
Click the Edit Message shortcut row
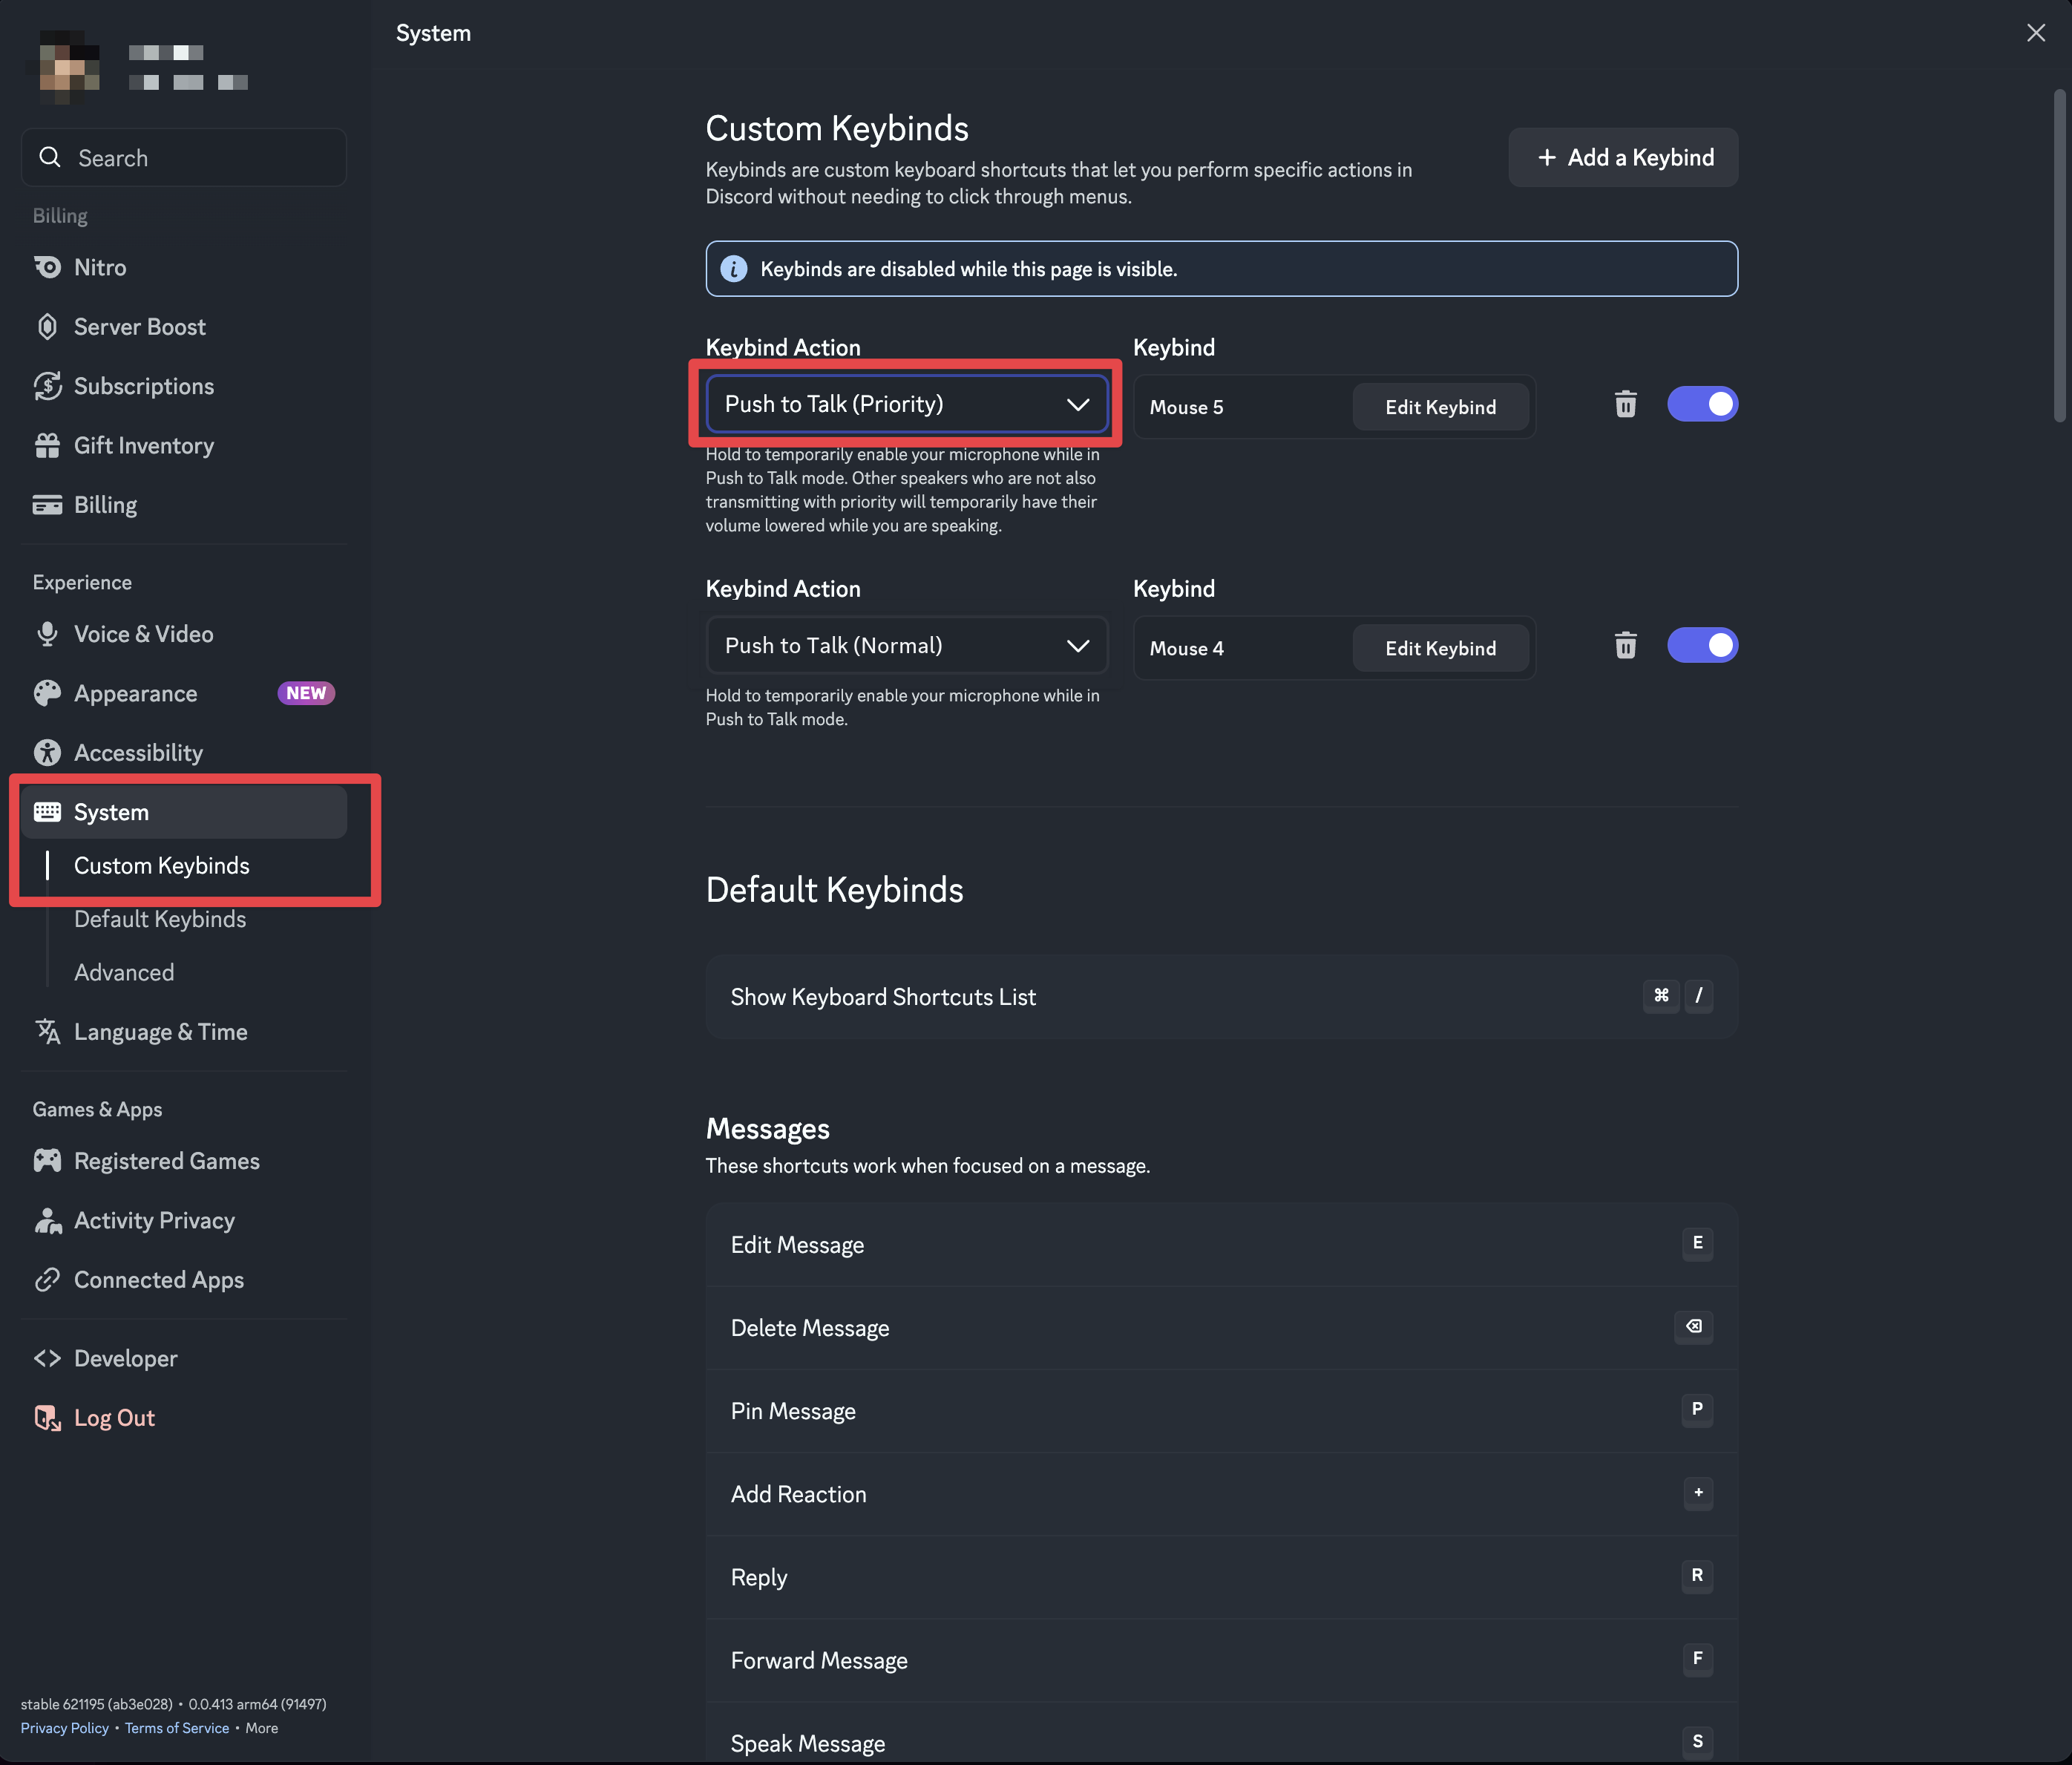tap(1221, 1244)
